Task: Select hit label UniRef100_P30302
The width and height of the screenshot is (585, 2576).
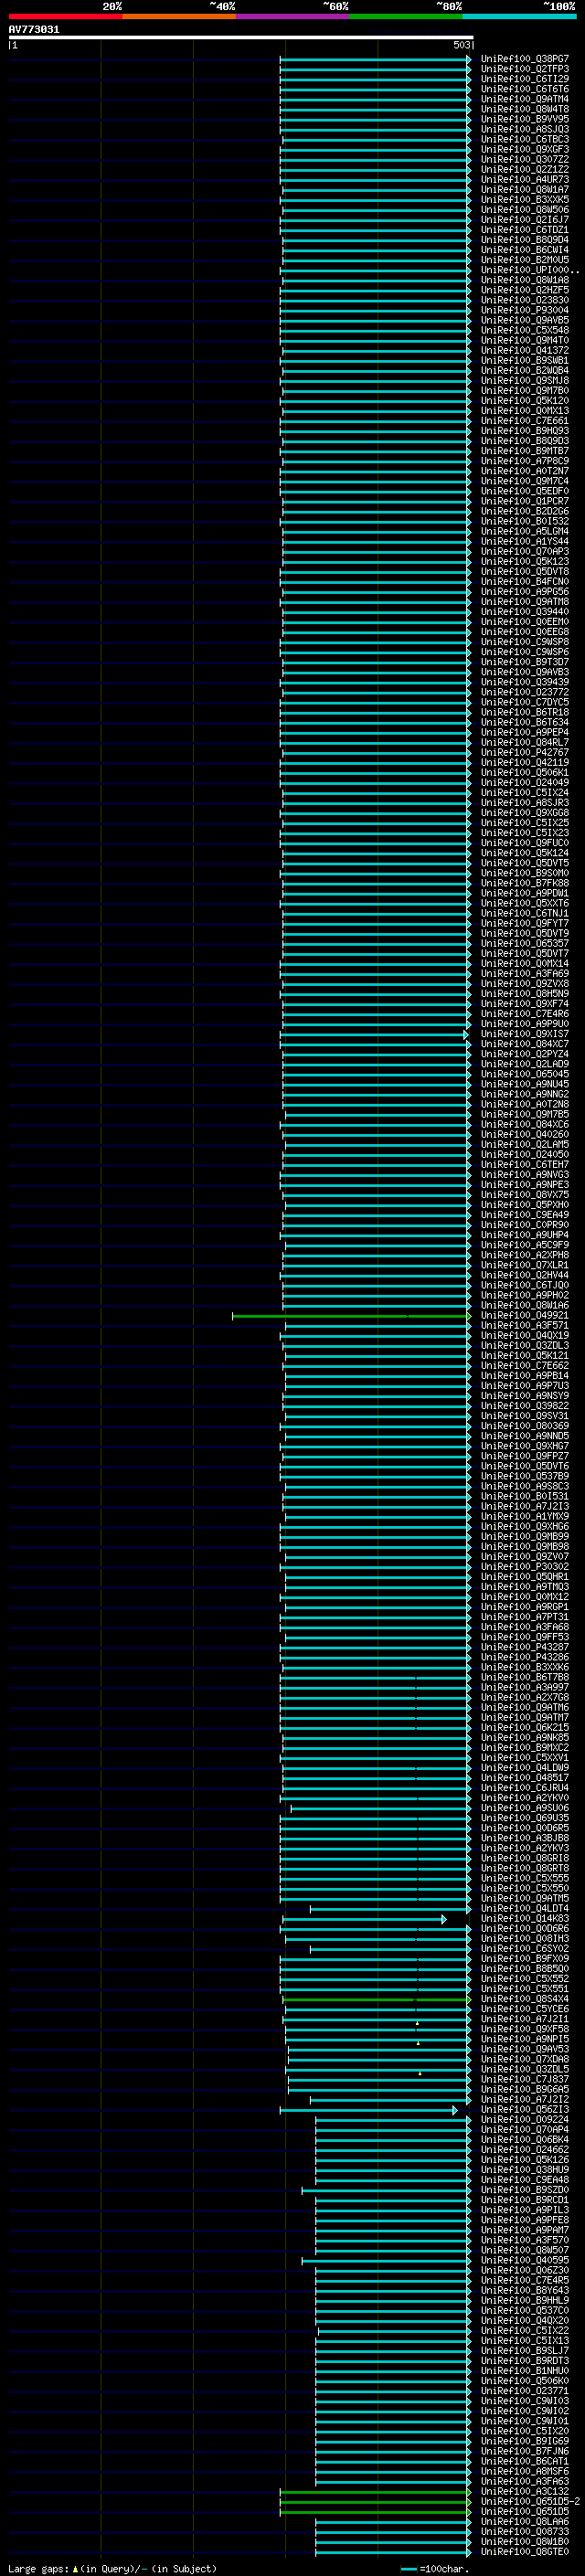Action: [x=524, y=1567]
